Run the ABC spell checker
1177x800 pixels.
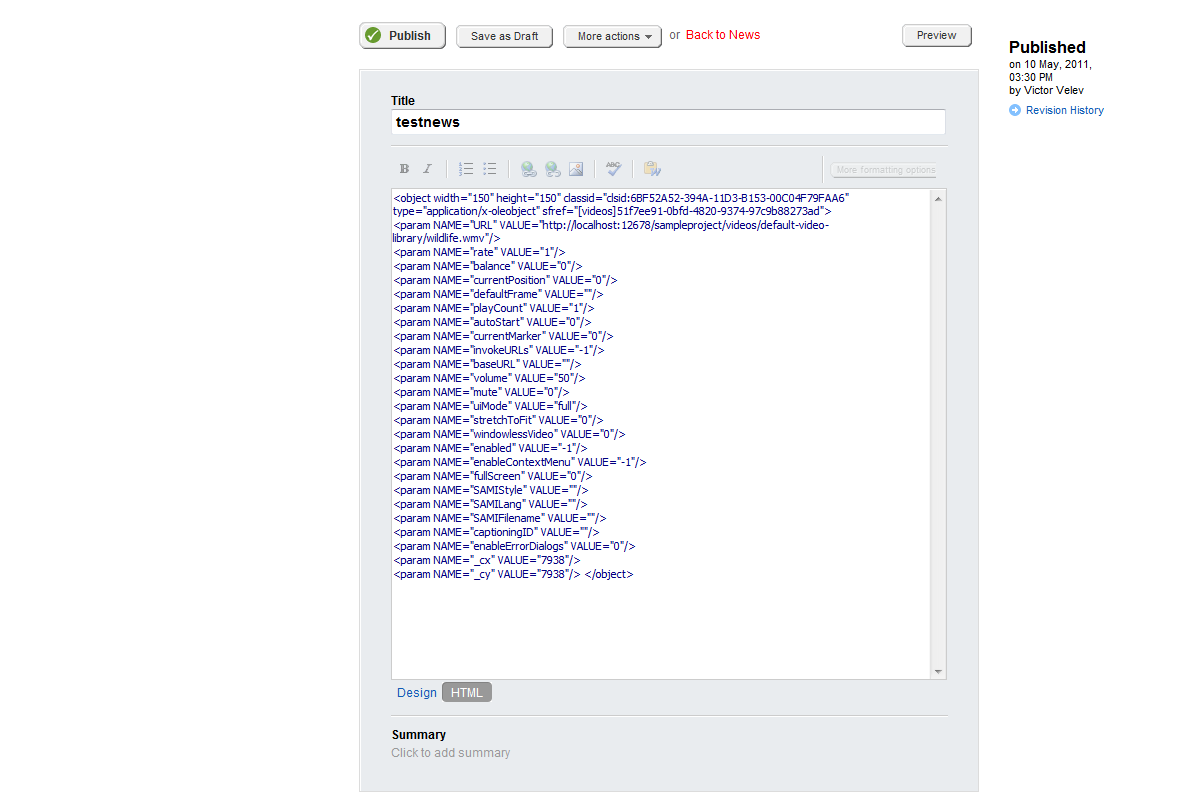tap(614, 169)
